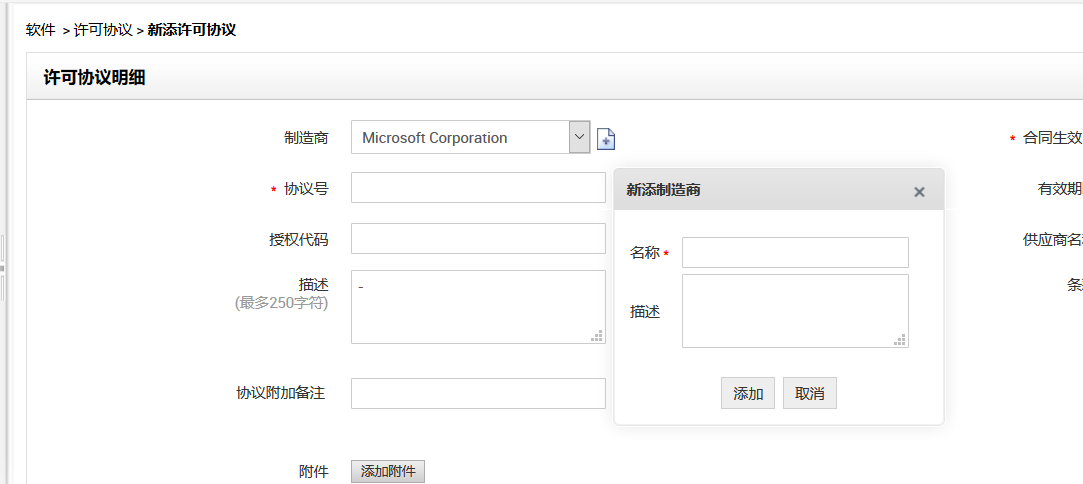
Task: Click the 名称 field in the popup
Action: click(795, 252)
